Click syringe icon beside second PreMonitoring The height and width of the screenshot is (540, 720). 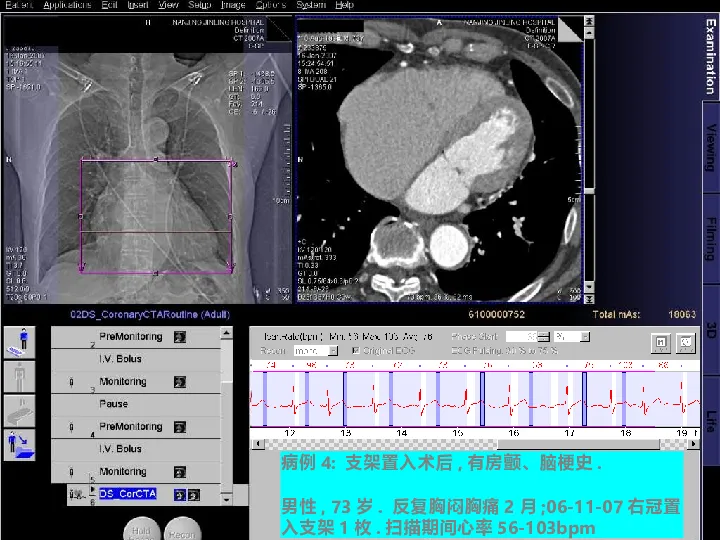[71, 427]
